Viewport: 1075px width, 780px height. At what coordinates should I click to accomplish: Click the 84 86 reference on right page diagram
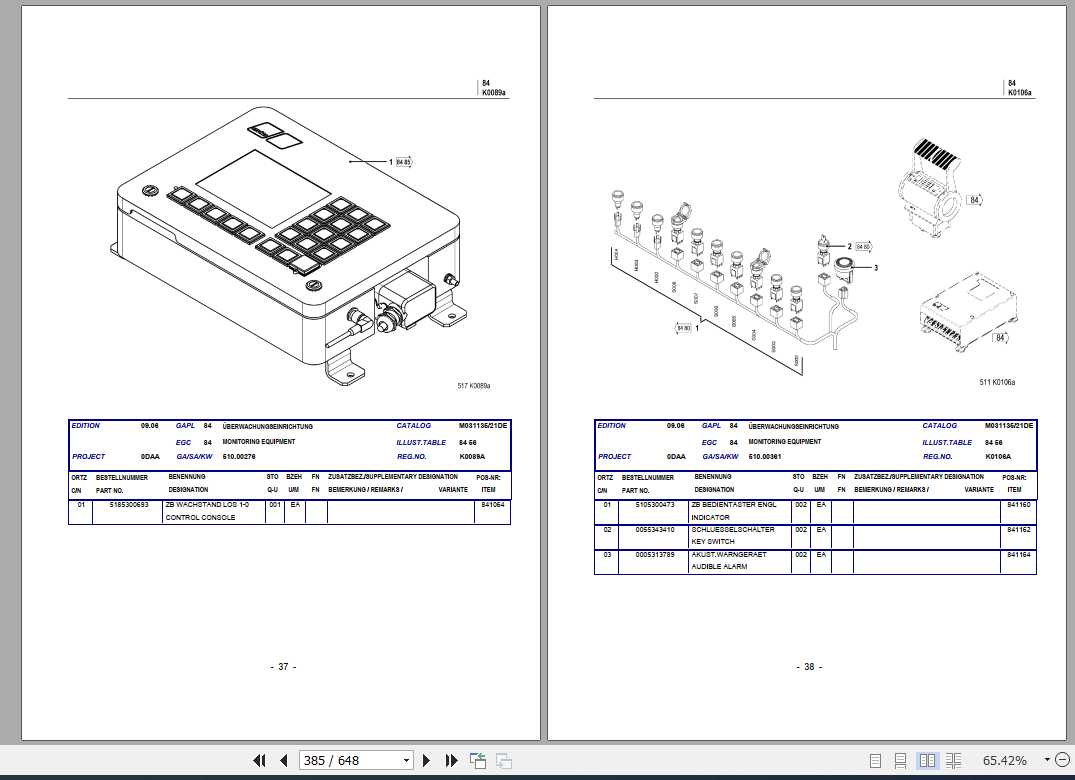pos(861,245)
